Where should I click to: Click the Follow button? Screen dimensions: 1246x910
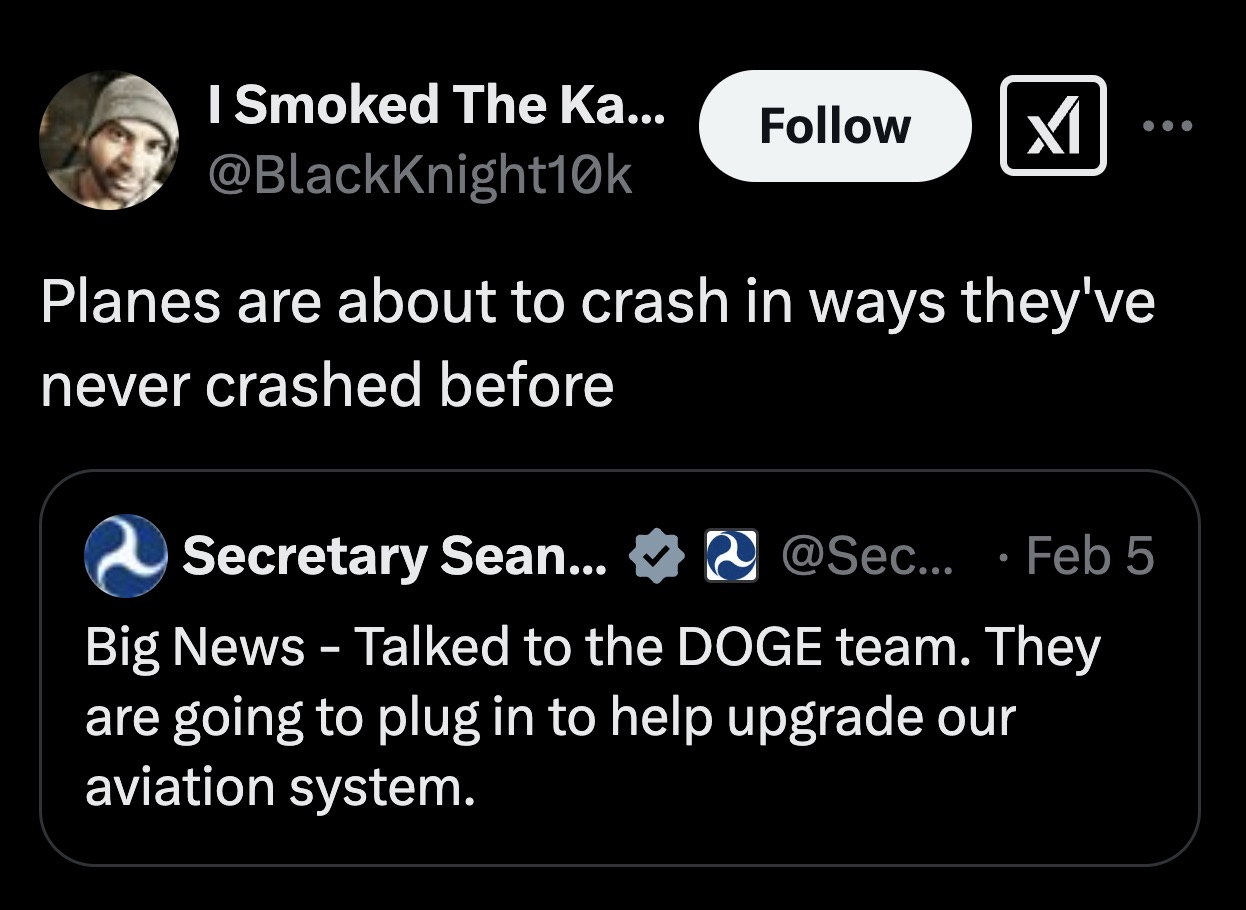pos(836,126)
